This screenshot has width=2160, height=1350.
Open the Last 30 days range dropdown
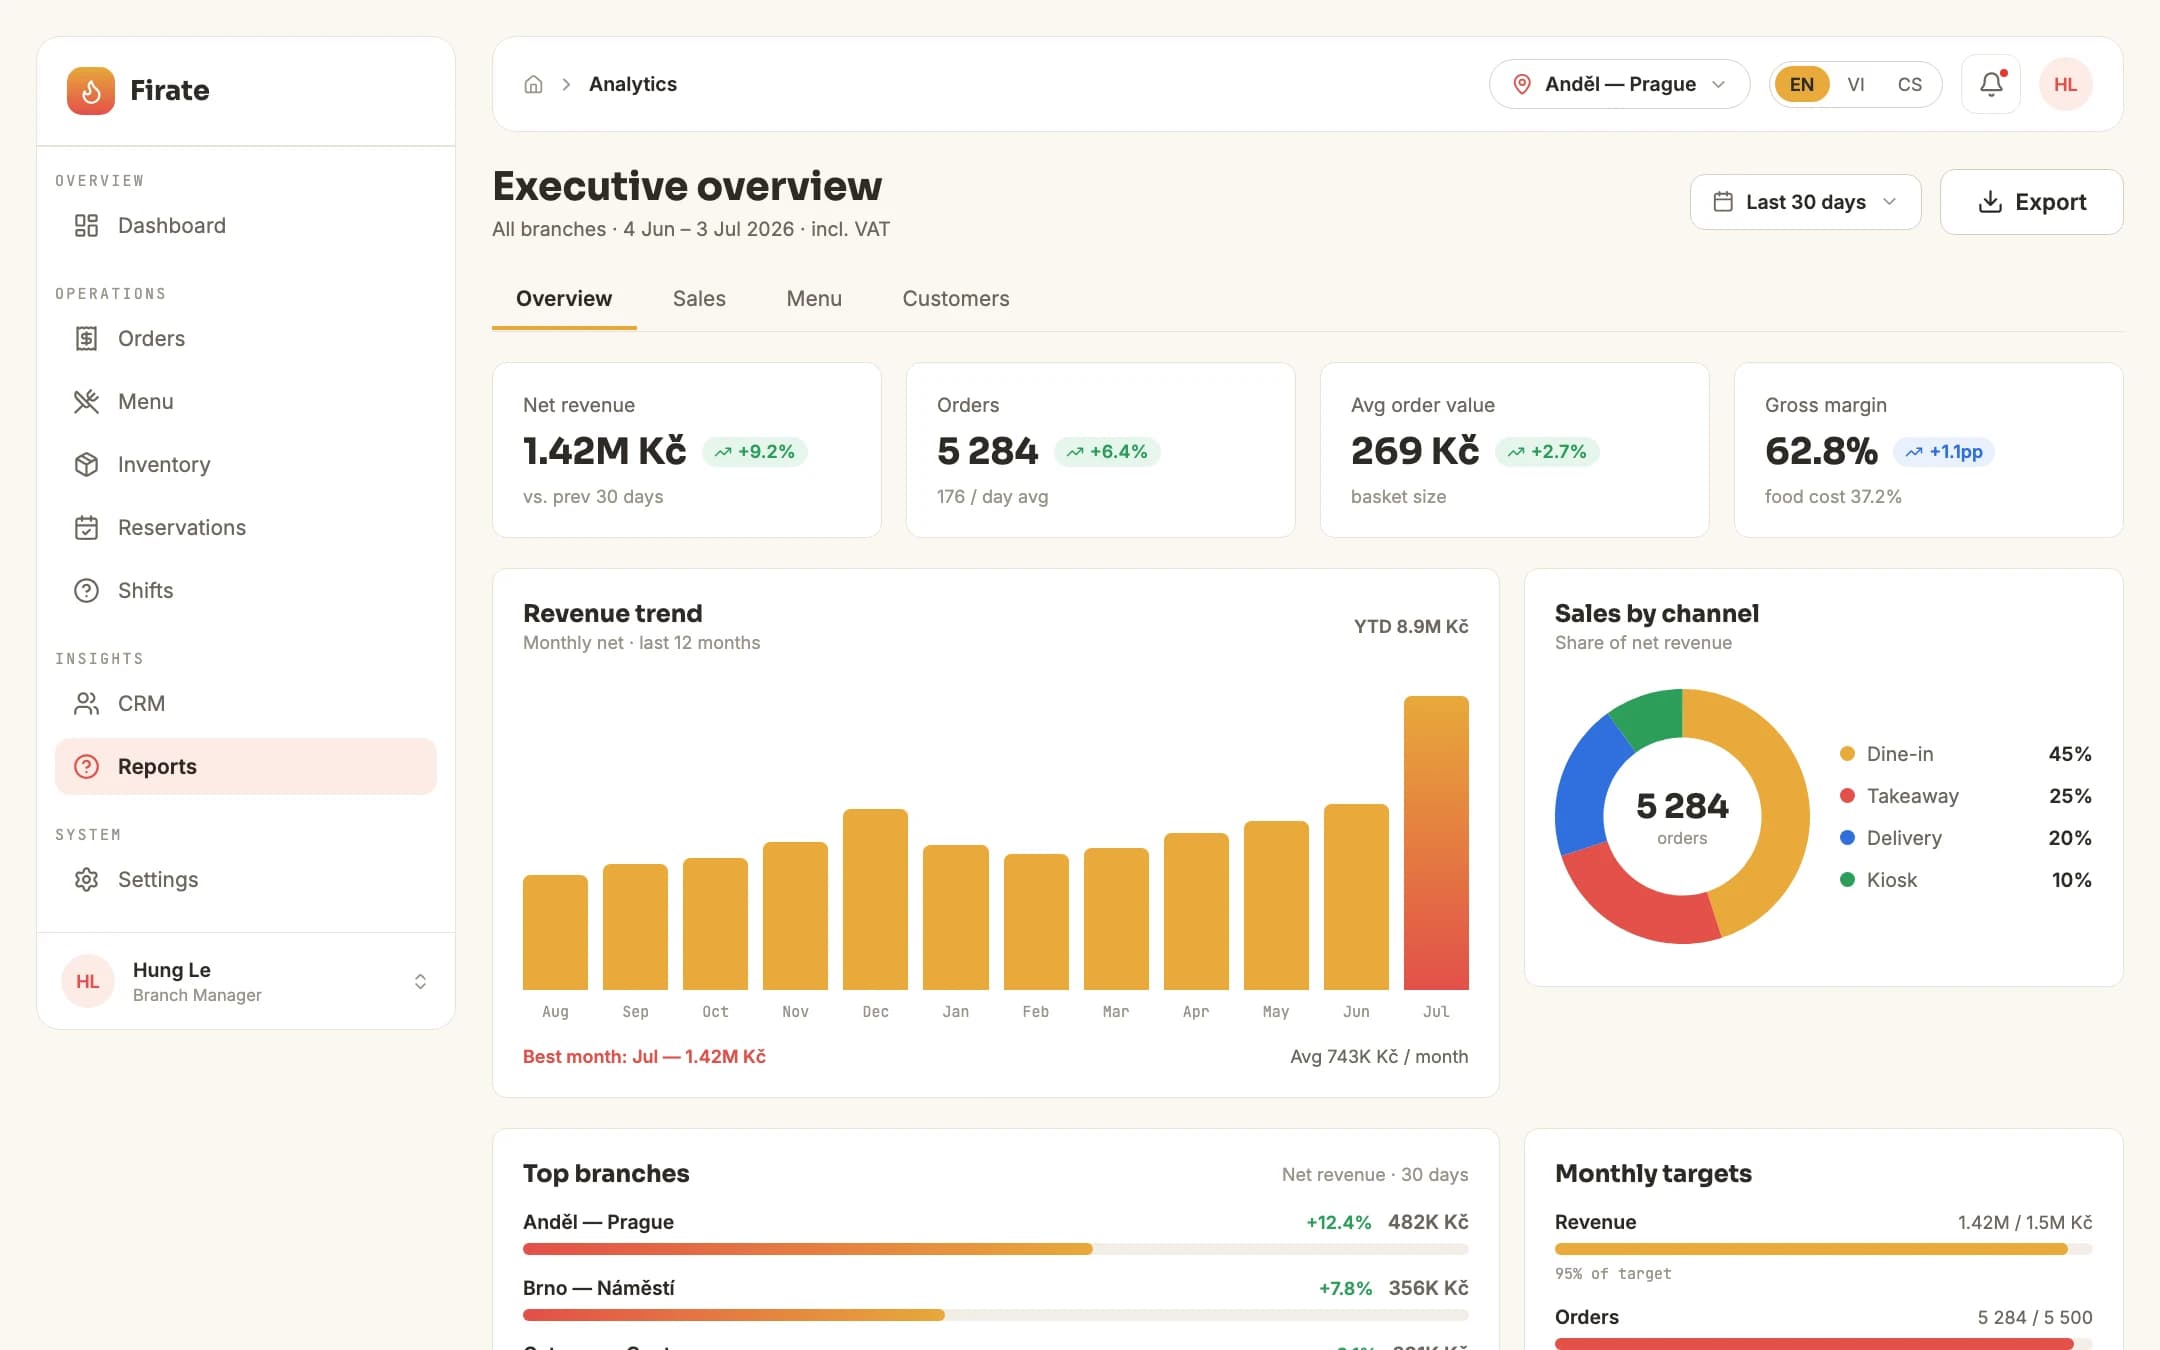[1805, 202]
